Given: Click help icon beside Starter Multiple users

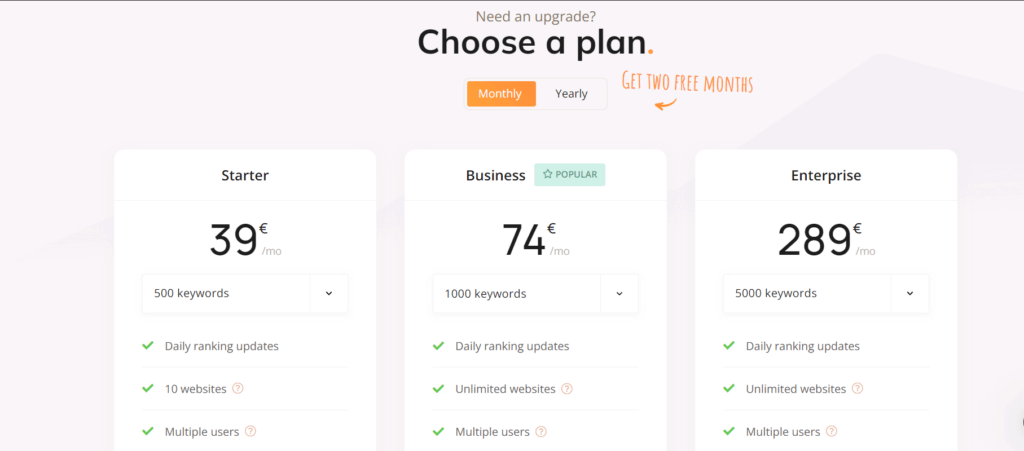Looking at the screenshot, I should (250, 431).
